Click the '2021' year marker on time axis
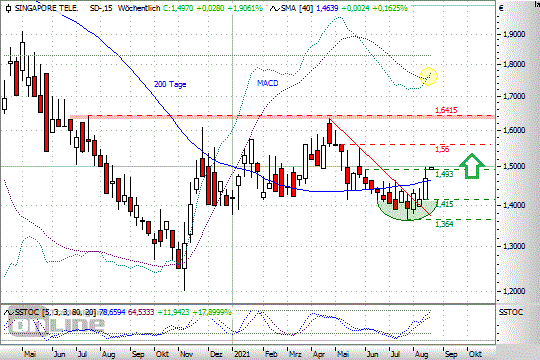The image size is (540, 360). 242,354
